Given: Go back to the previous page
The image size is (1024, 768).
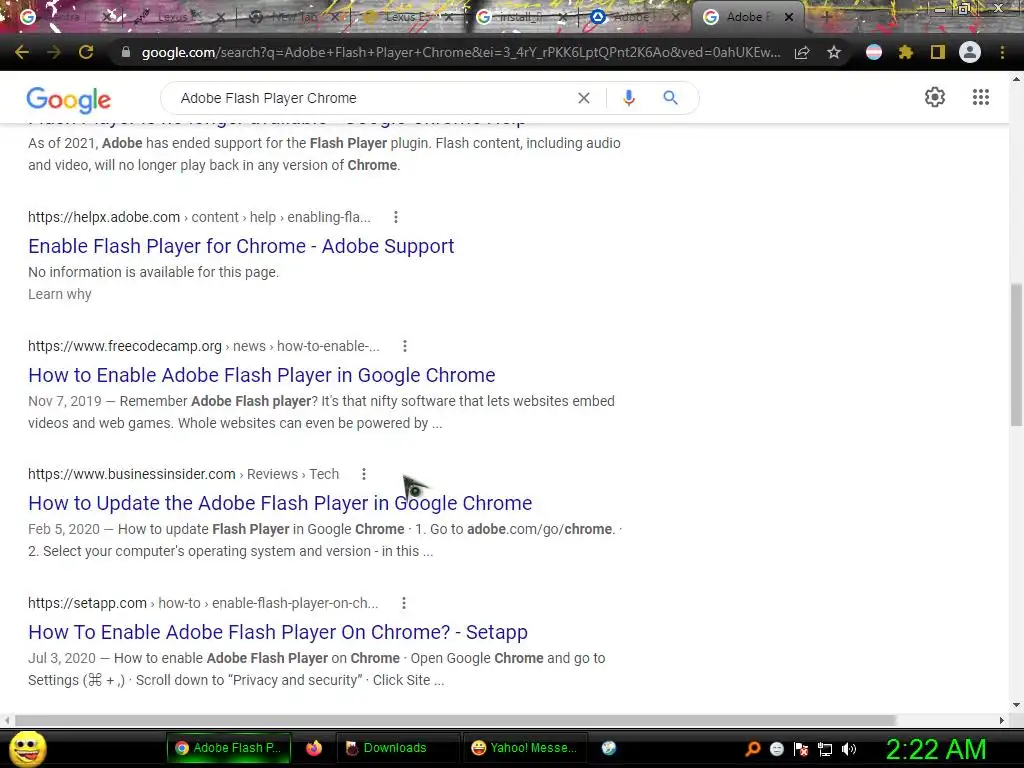Looking at the screenshot, I should coord(22,52).
